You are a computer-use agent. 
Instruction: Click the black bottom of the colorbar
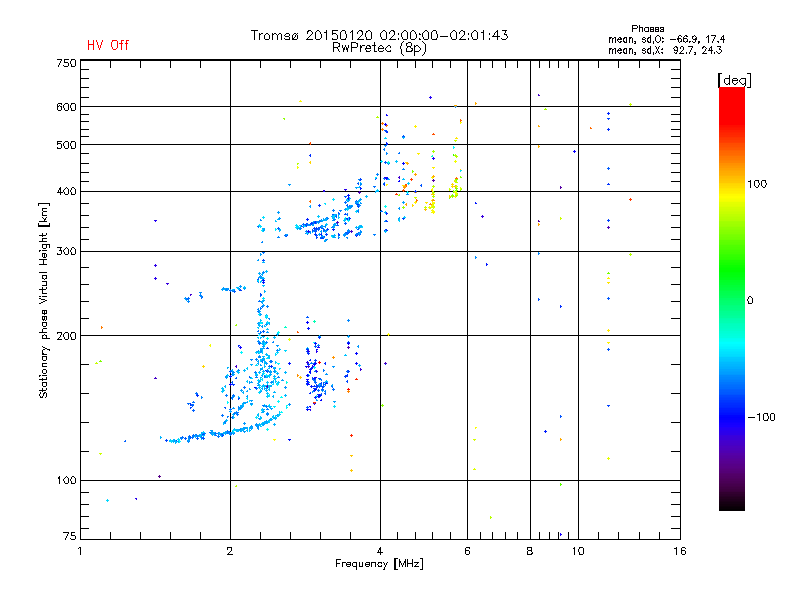[732, 503]
